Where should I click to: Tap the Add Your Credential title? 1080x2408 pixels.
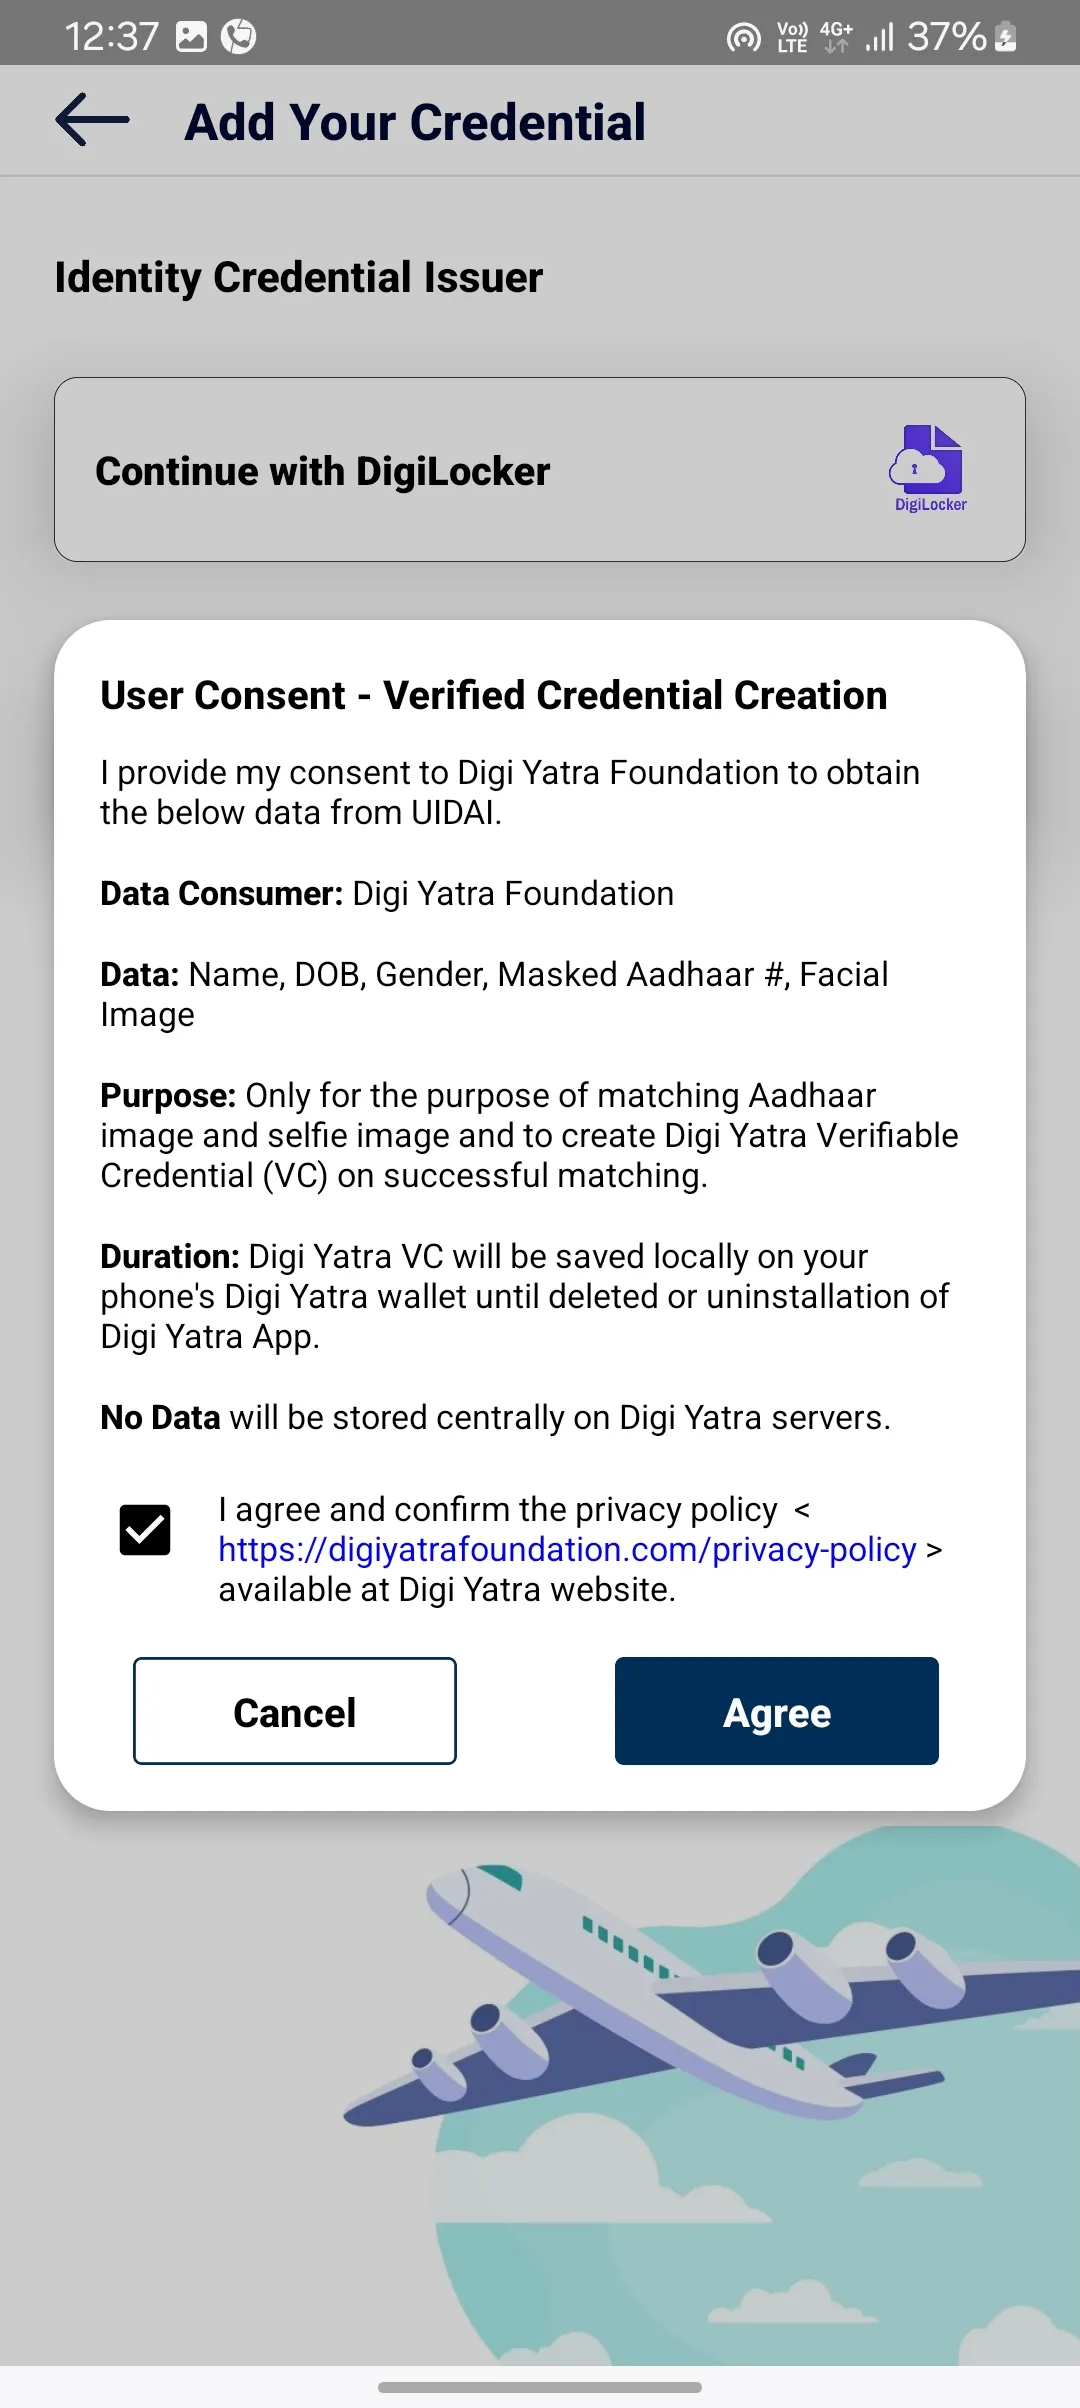413,121
